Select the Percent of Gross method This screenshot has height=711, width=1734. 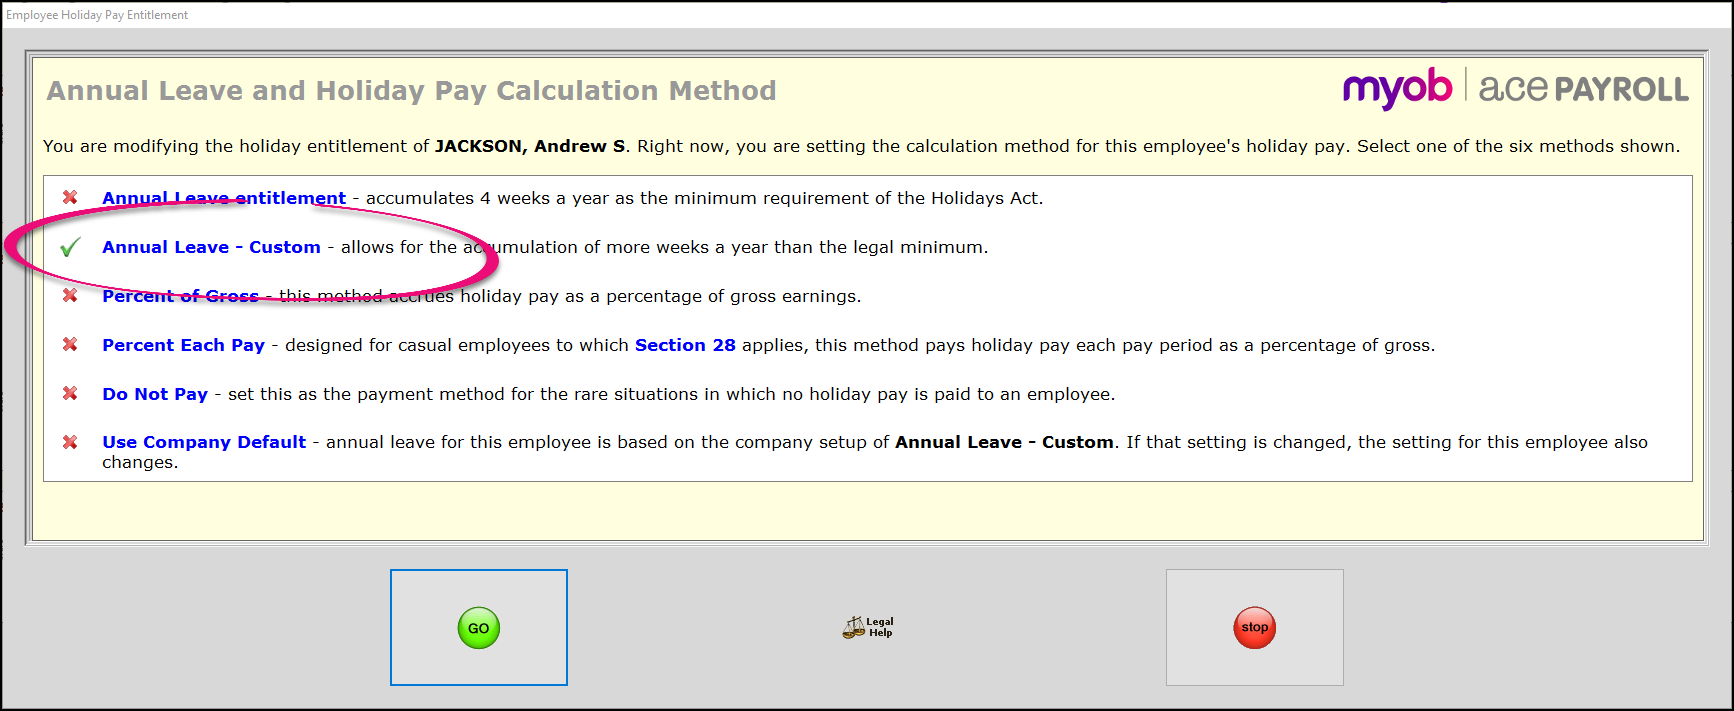(x=180, y=296)
